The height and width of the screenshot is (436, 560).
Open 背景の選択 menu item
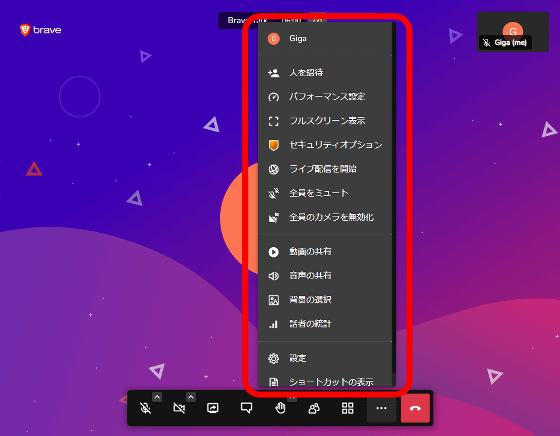click(325, 300)
